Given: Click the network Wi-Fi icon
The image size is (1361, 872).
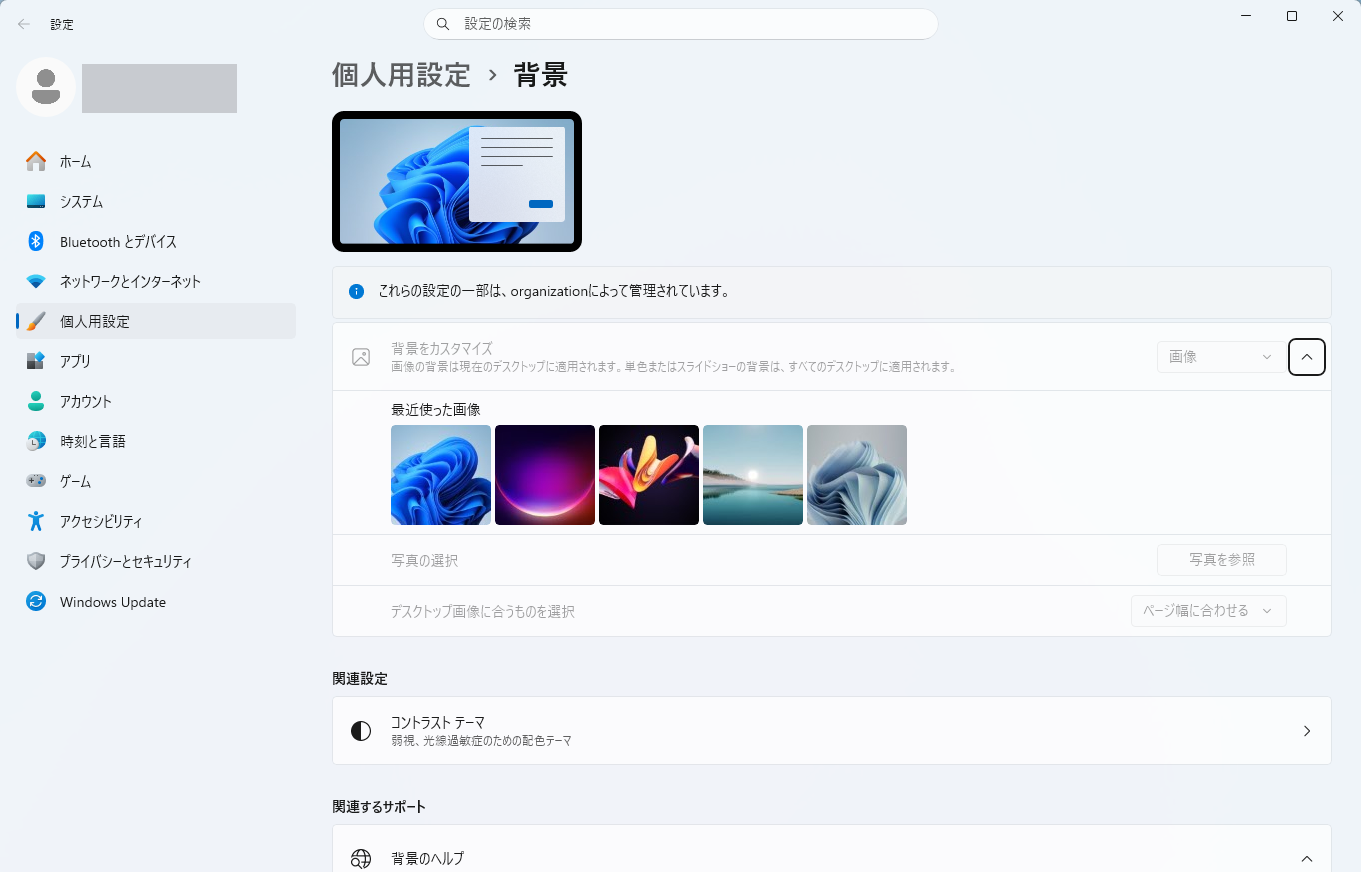Looking at the screenshot, I should [36, 281].
